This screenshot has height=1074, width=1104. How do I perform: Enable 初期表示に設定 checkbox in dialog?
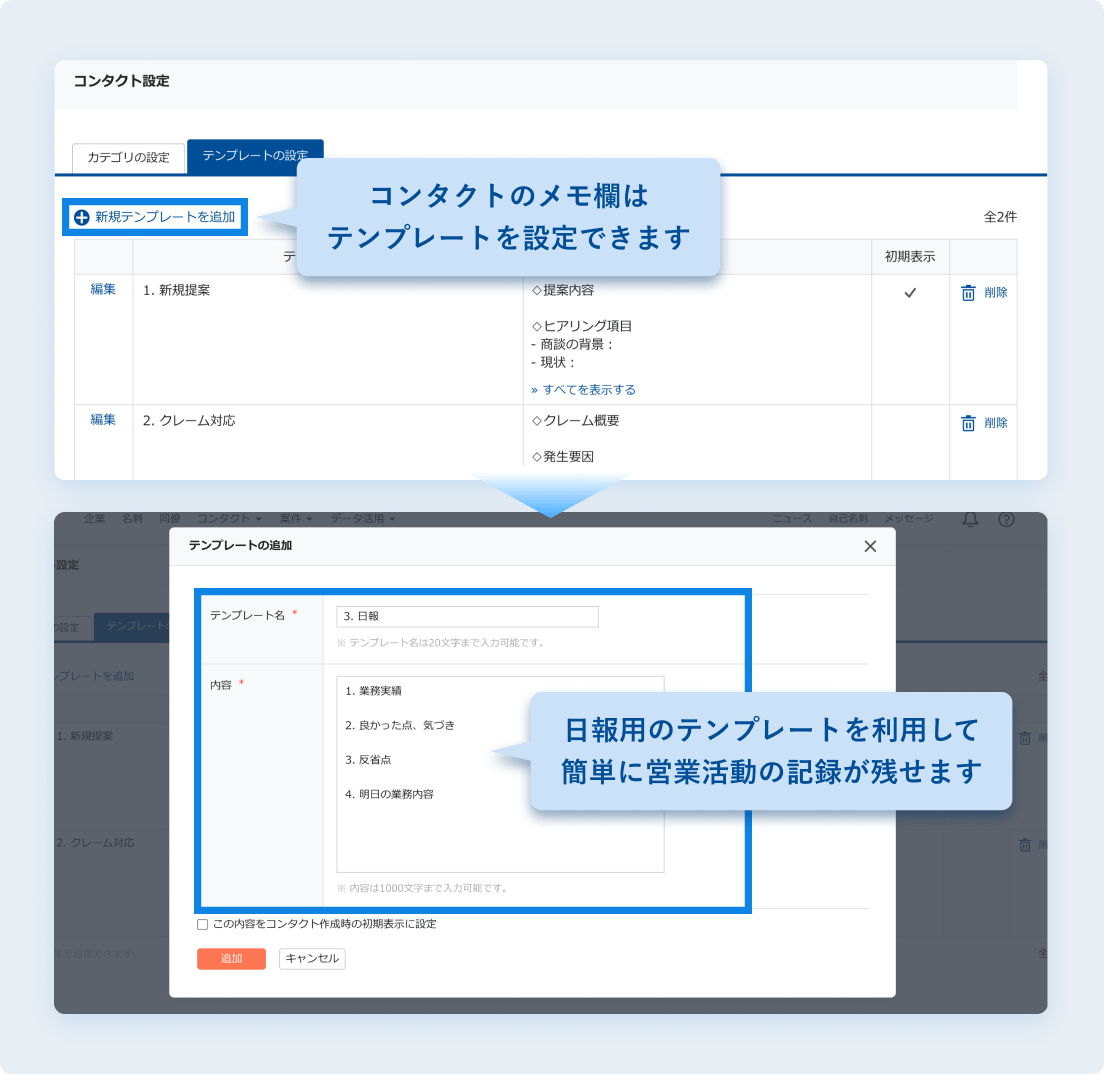[203, 925]
